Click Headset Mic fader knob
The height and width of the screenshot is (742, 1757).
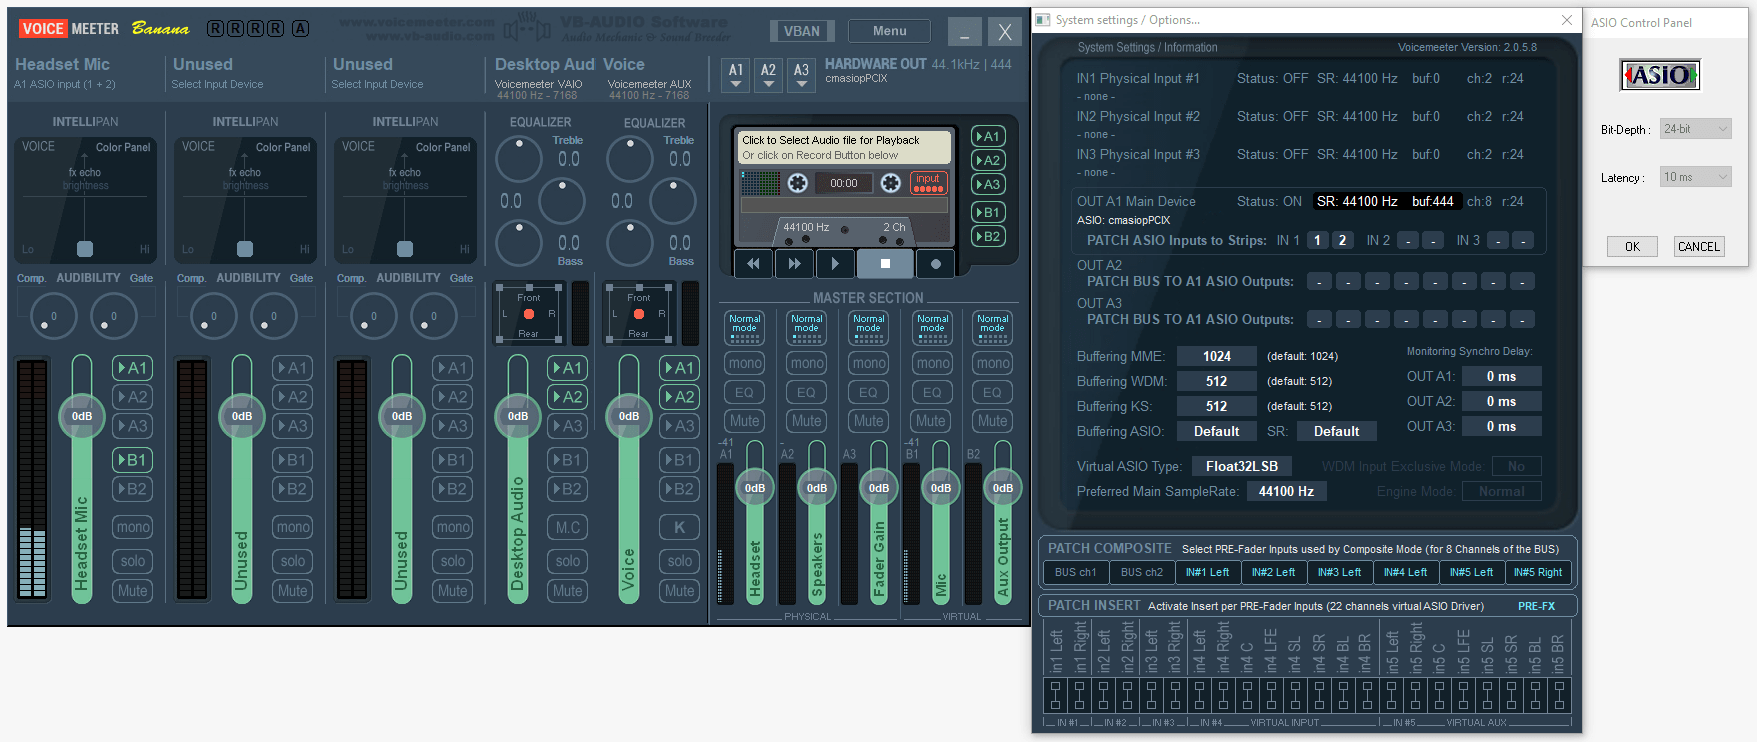point(82,416)
